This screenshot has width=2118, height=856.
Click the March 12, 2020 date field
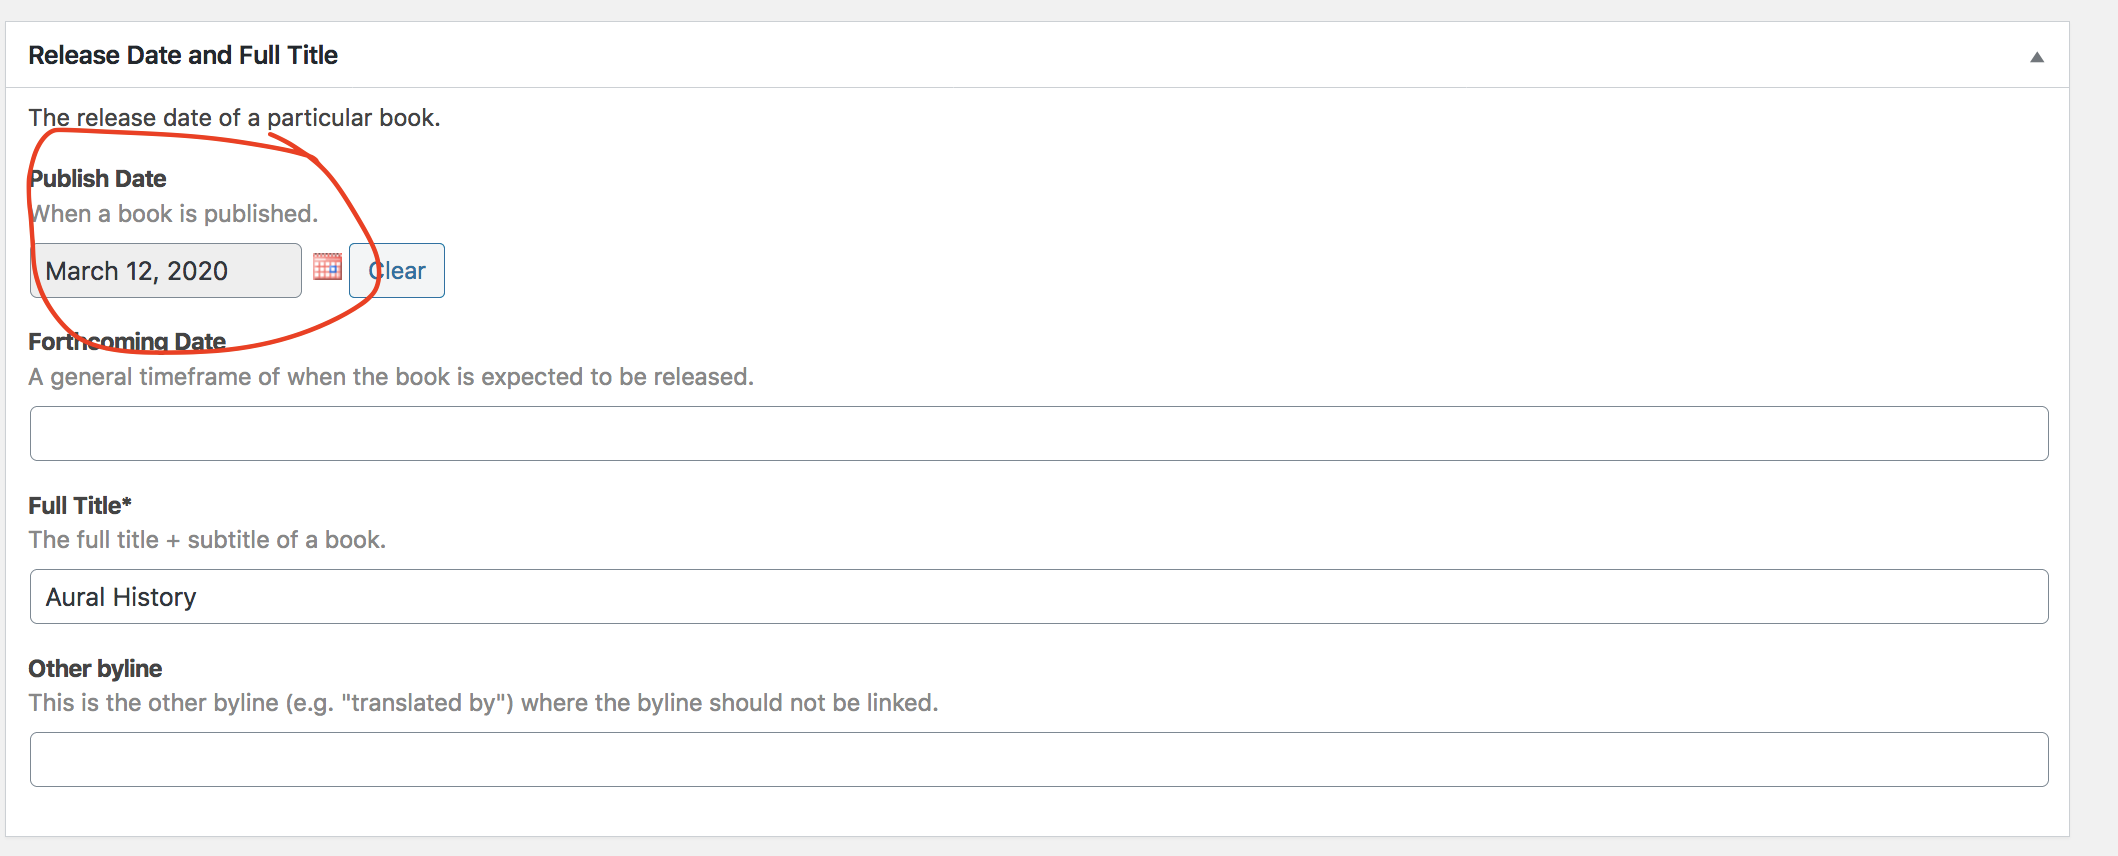pos(165,271)
